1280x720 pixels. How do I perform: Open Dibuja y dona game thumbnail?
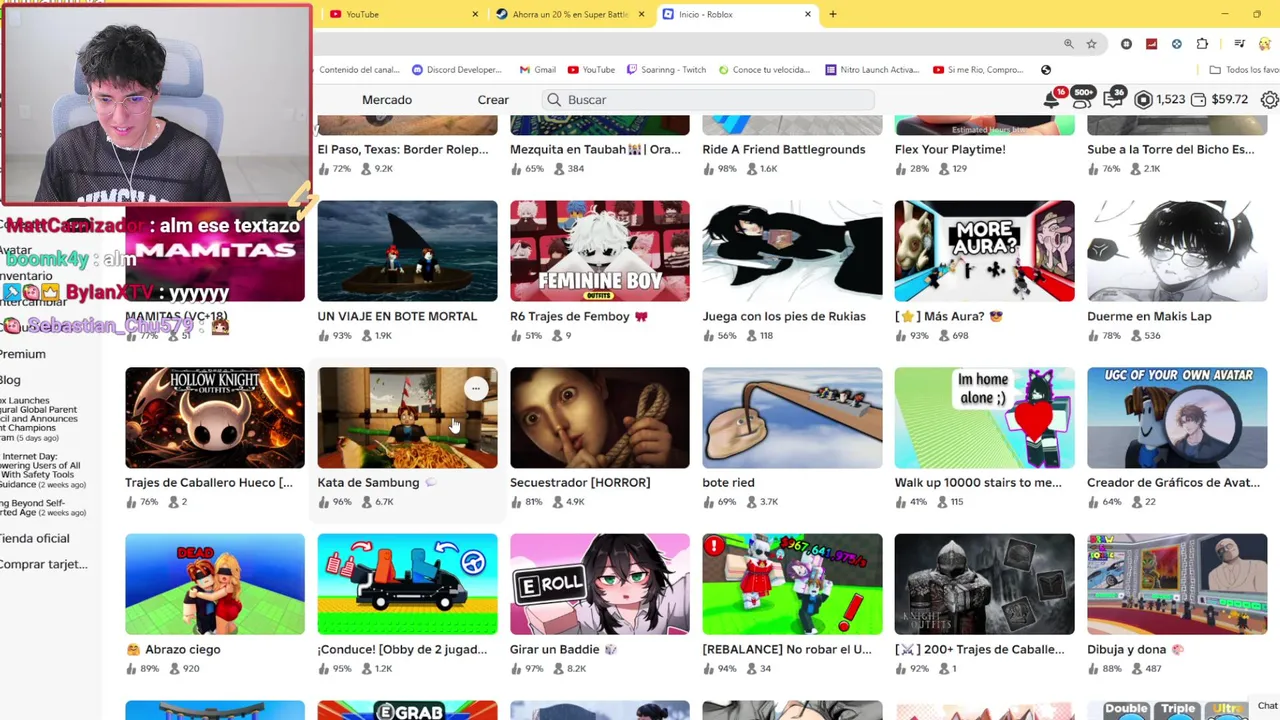pyautogui.click(x=1177, y=584)
